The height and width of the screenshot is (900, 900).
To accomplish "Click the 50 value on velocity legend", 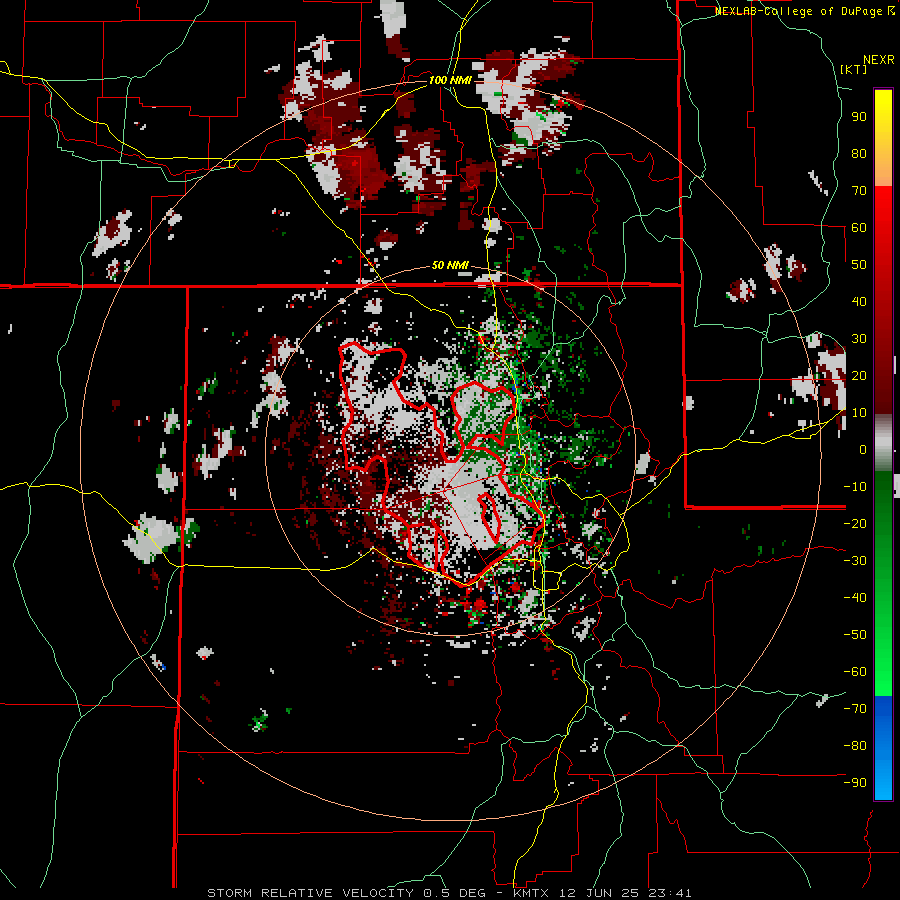I will [859, 265].
